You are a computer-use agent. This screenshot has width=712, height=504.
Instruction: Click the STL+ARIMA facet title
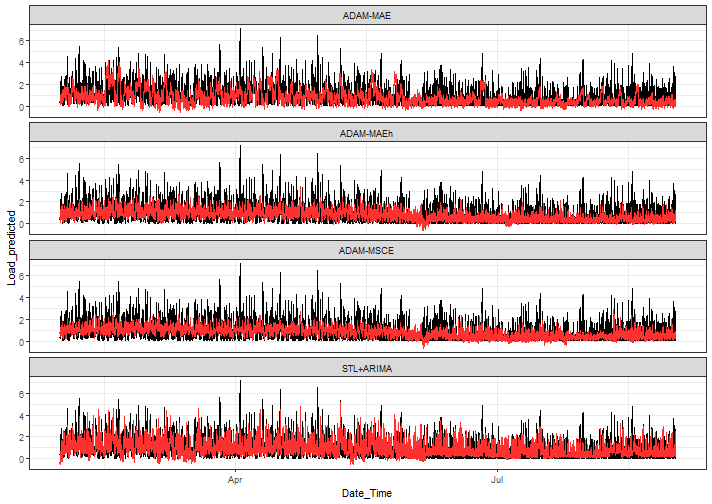click(x=367, y=369)
